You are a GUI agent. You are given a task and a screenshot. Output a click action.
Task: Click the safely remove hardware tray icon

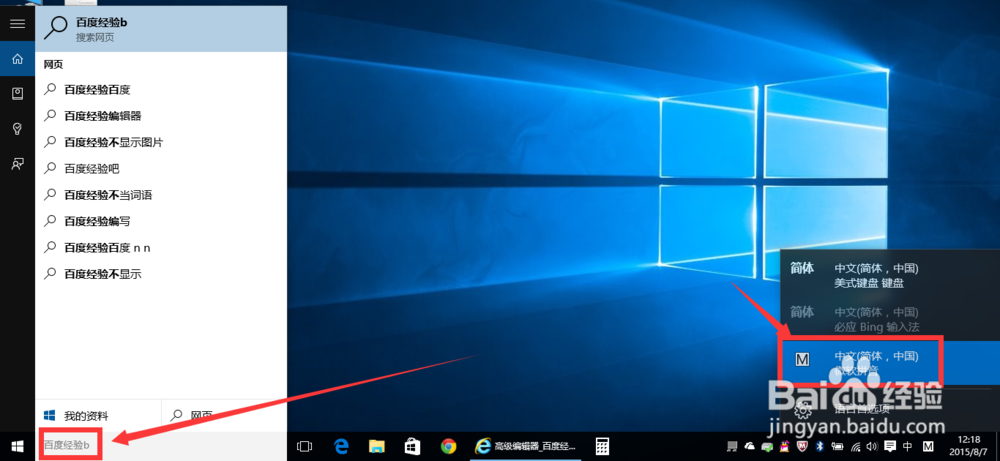[x=767, y=447]
